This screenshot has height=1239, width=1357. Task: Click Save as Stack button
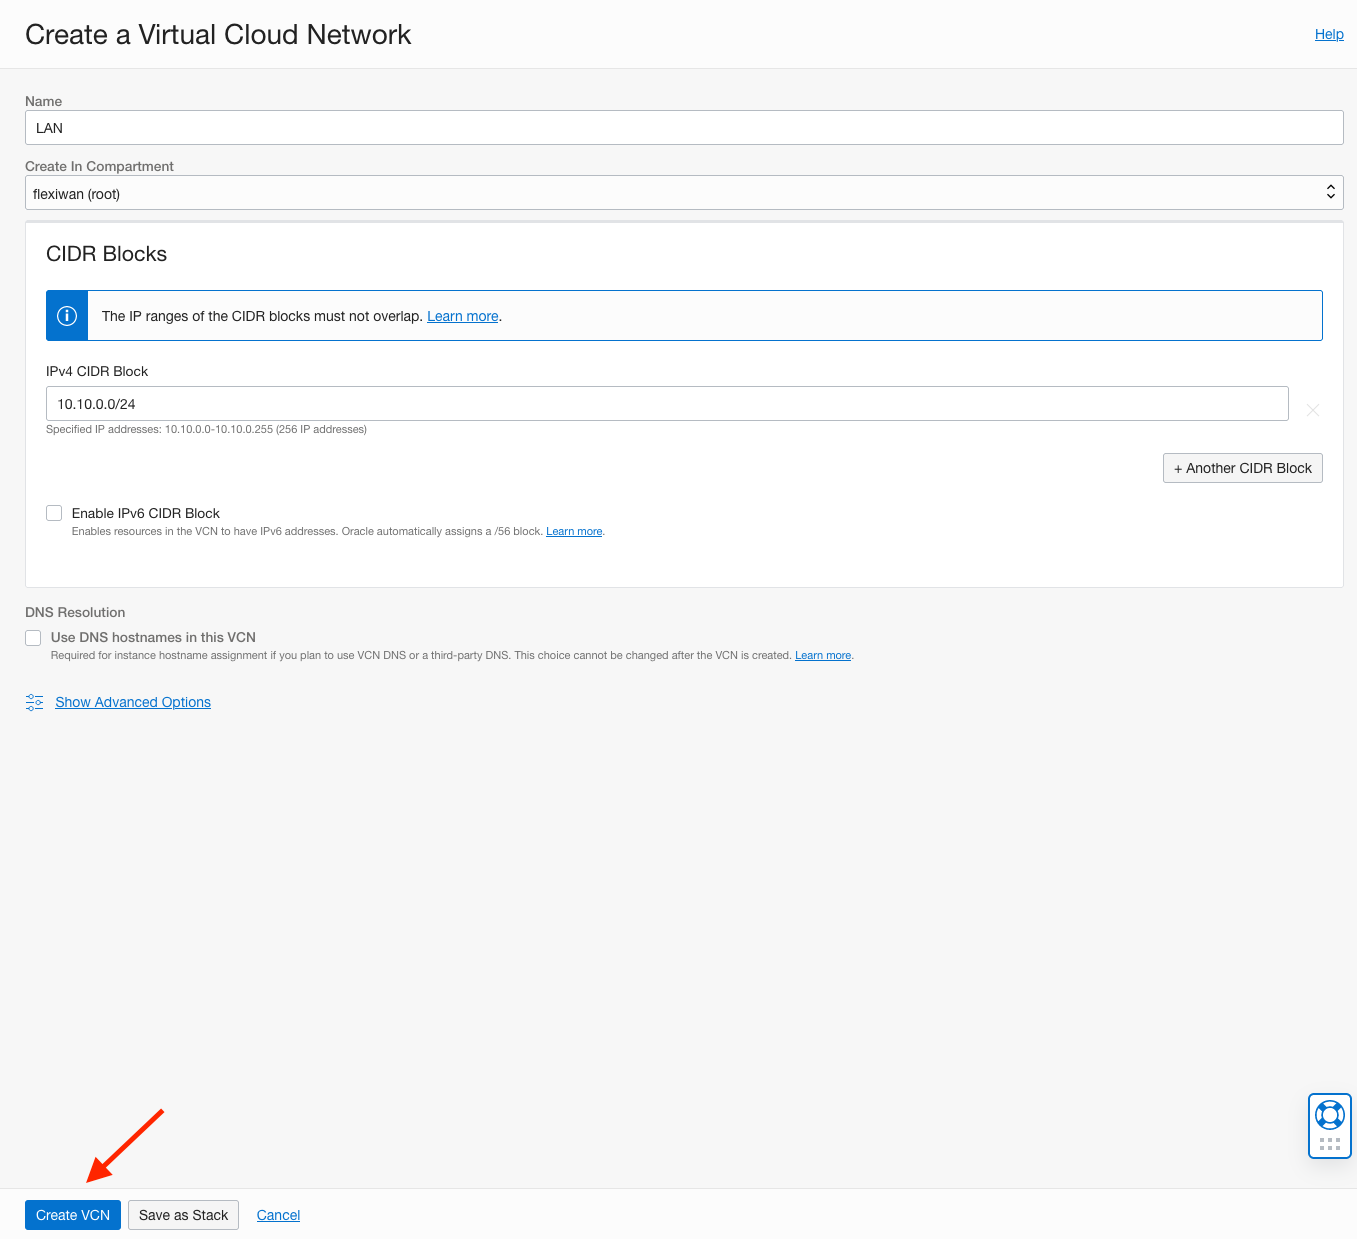click(x=183, y=1215)
